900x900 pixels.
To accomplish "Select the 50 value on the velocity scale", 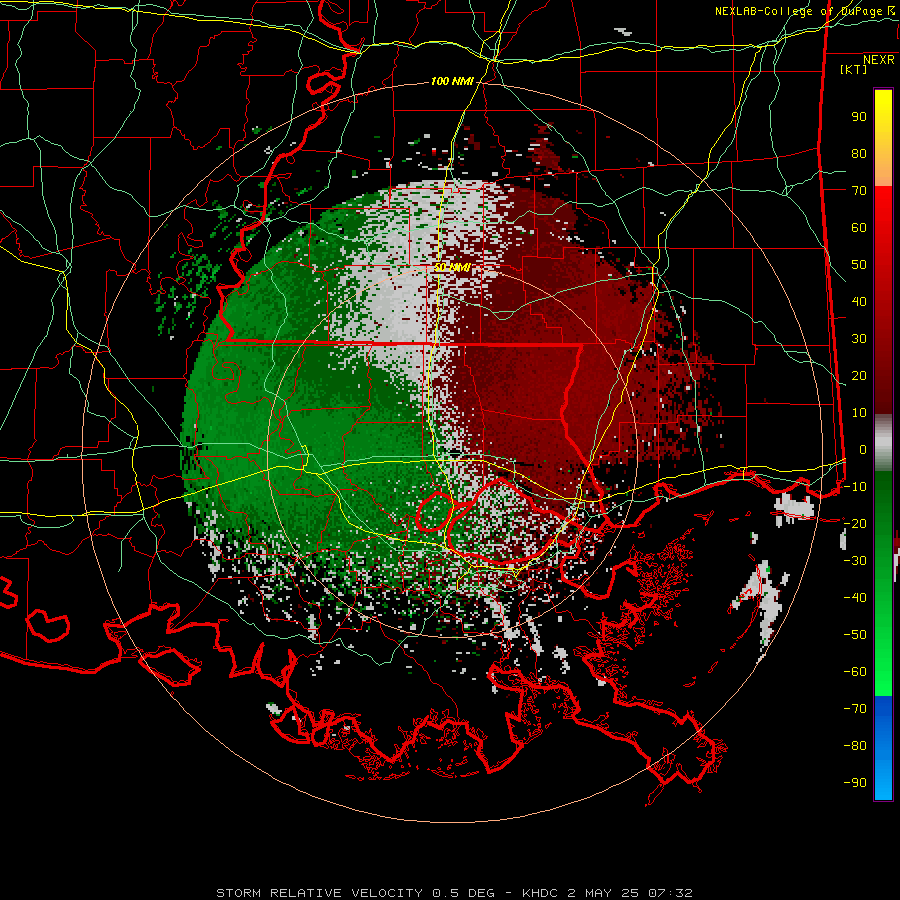I will click(x=859, y=265).
